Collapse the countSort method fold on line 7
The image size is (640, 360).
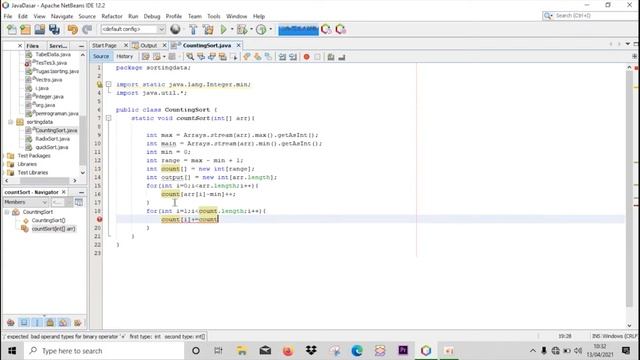coord(109,118)
